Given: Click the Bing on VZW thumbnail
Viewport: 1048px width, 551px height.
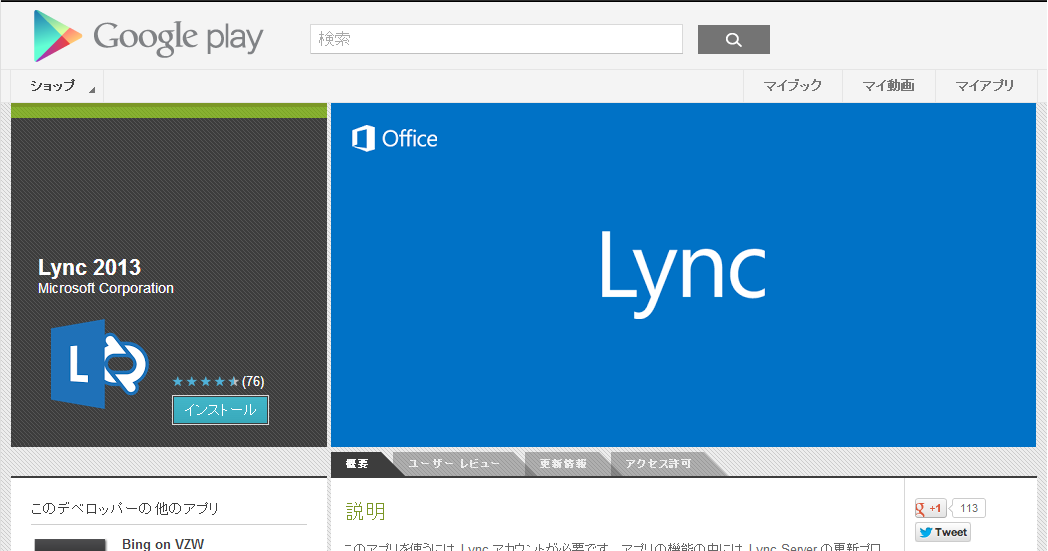Looking at the screenshot, I should click(70, 545).
